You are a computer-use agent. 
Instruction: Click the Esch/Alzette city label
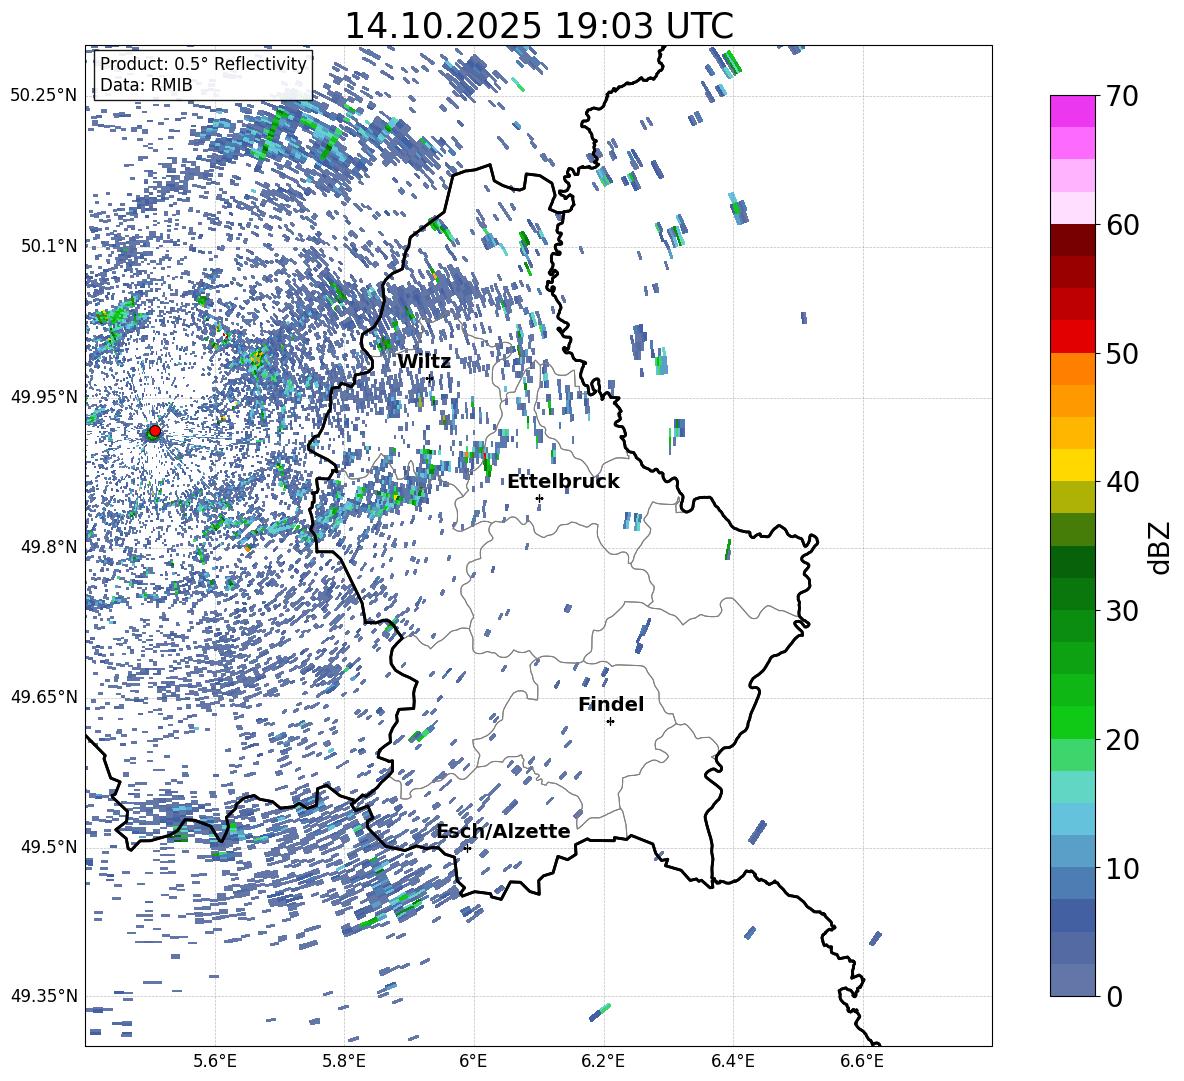503,831
